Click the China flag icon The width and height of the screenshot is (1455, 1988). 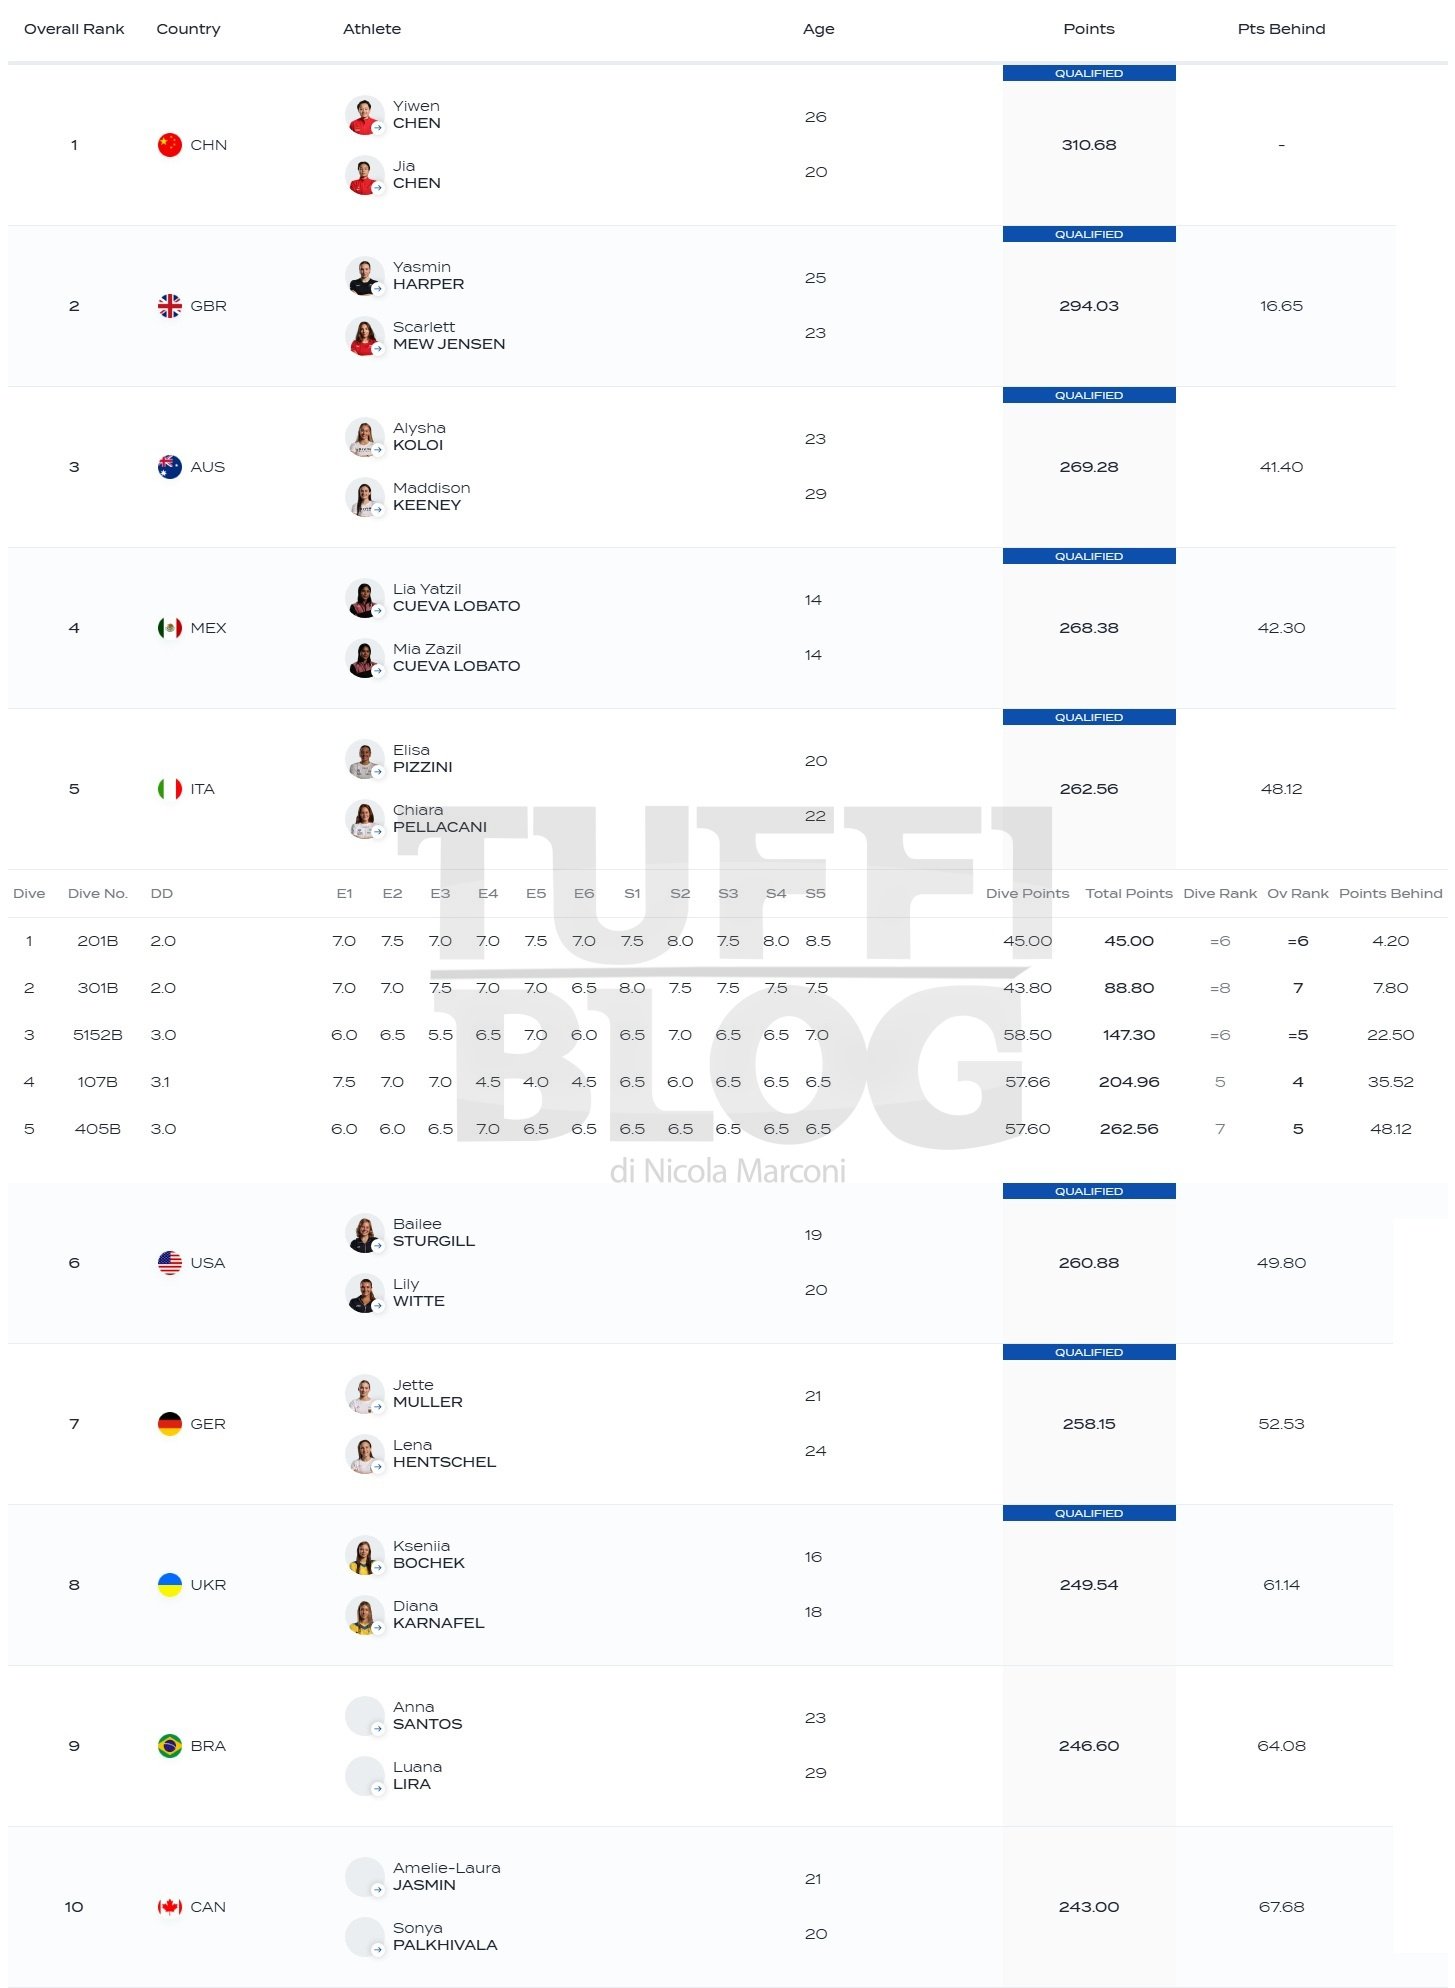pyautogui.click(x=170, y=145)
